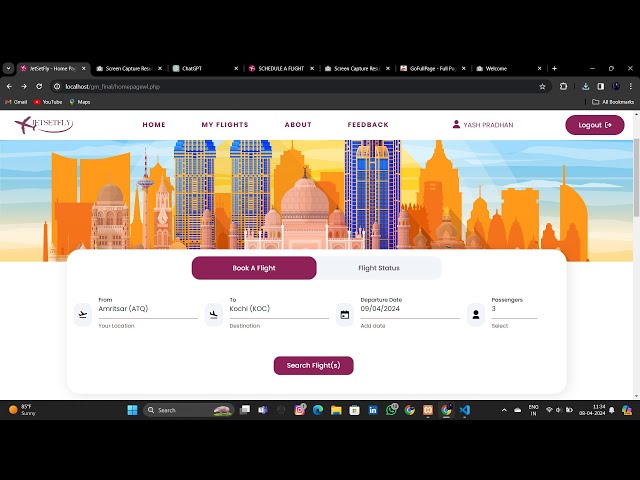Open the ABOUT page
The image size is (640, 480).
click(x=298, y=124)
